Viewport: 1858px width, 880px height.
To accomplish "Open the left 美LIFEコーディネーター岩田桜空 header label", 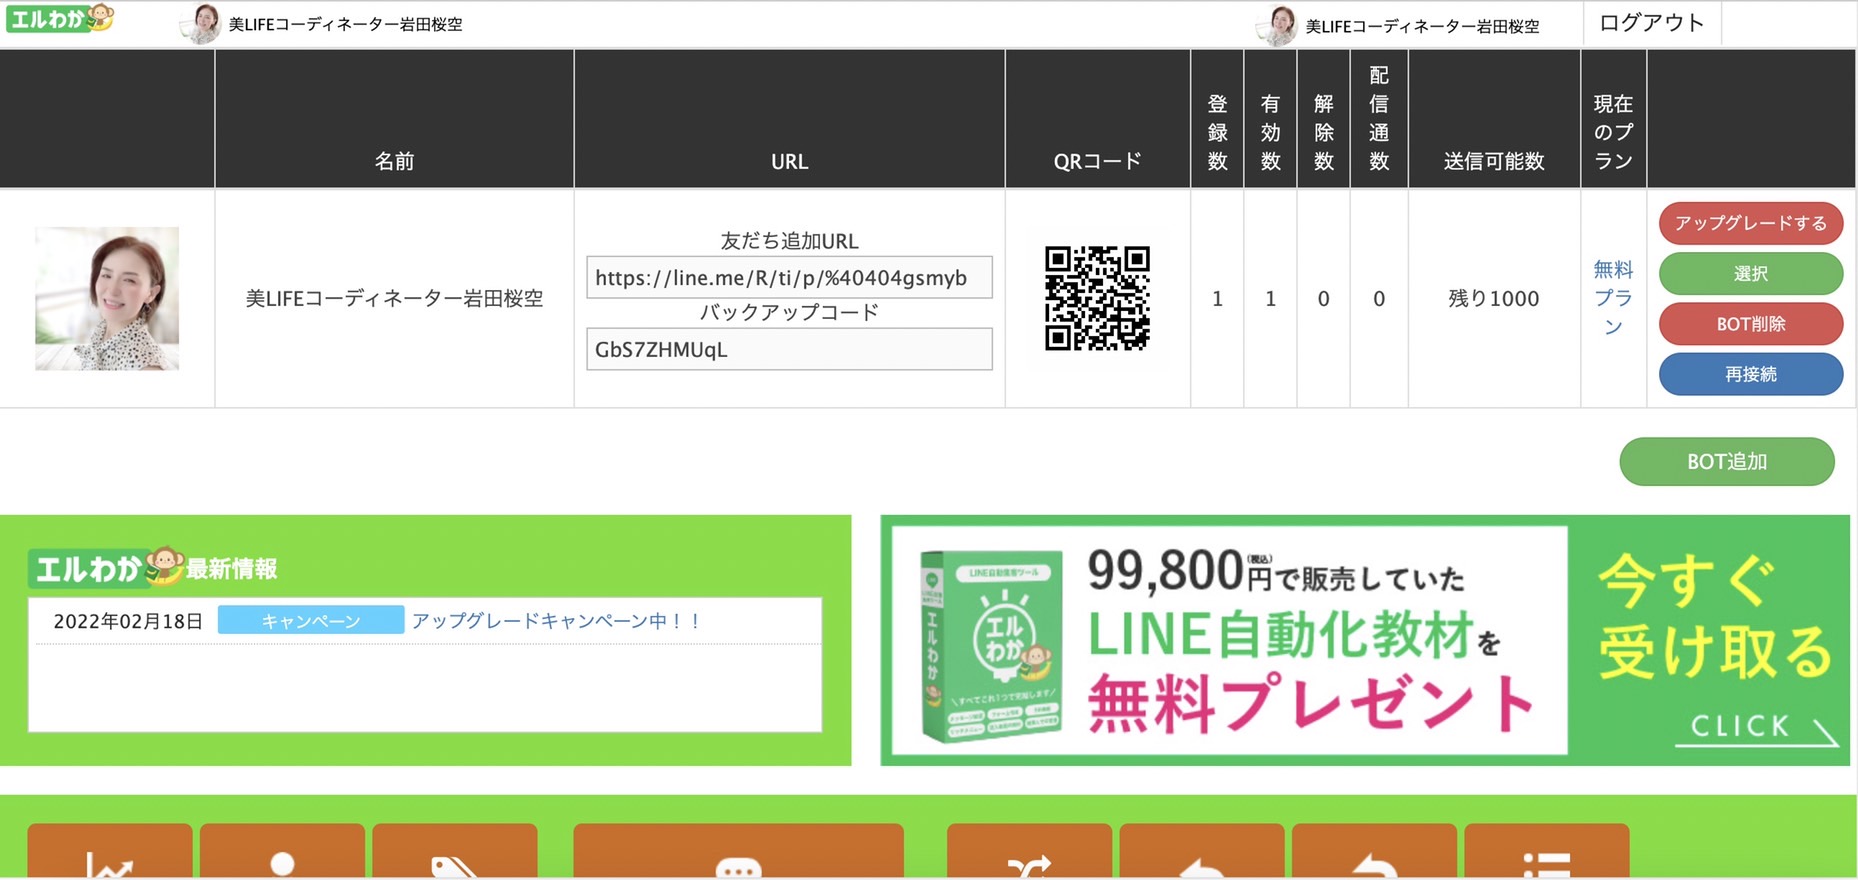I will [x=345, y=24].
